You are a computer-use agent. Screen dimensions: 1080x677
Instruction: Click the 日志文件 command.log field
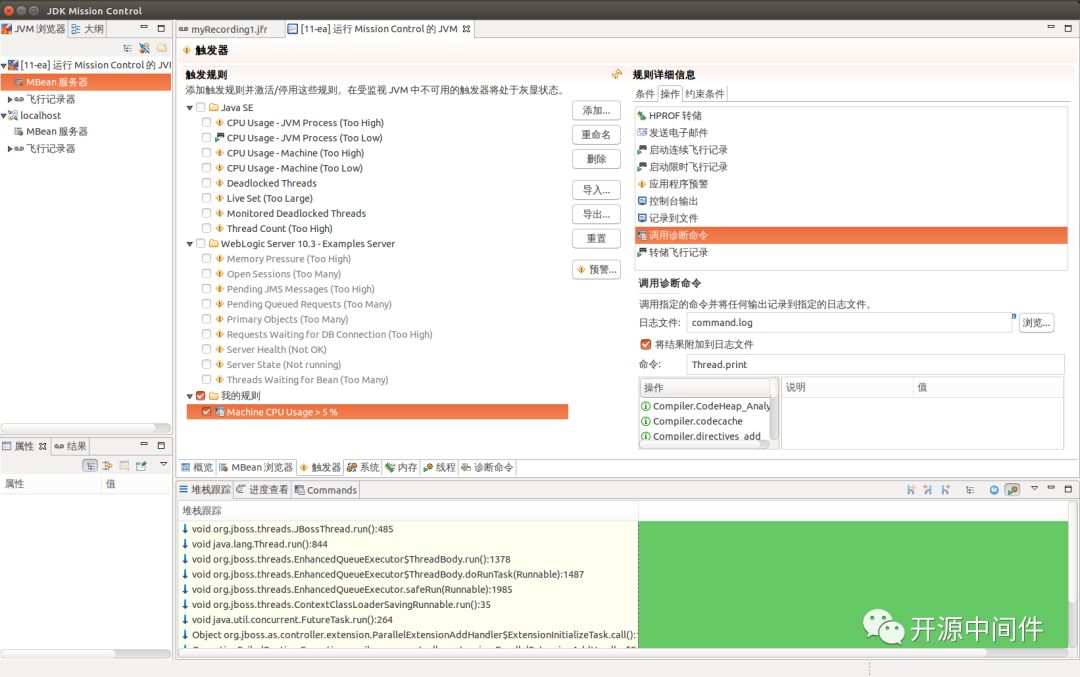point(849,322)
